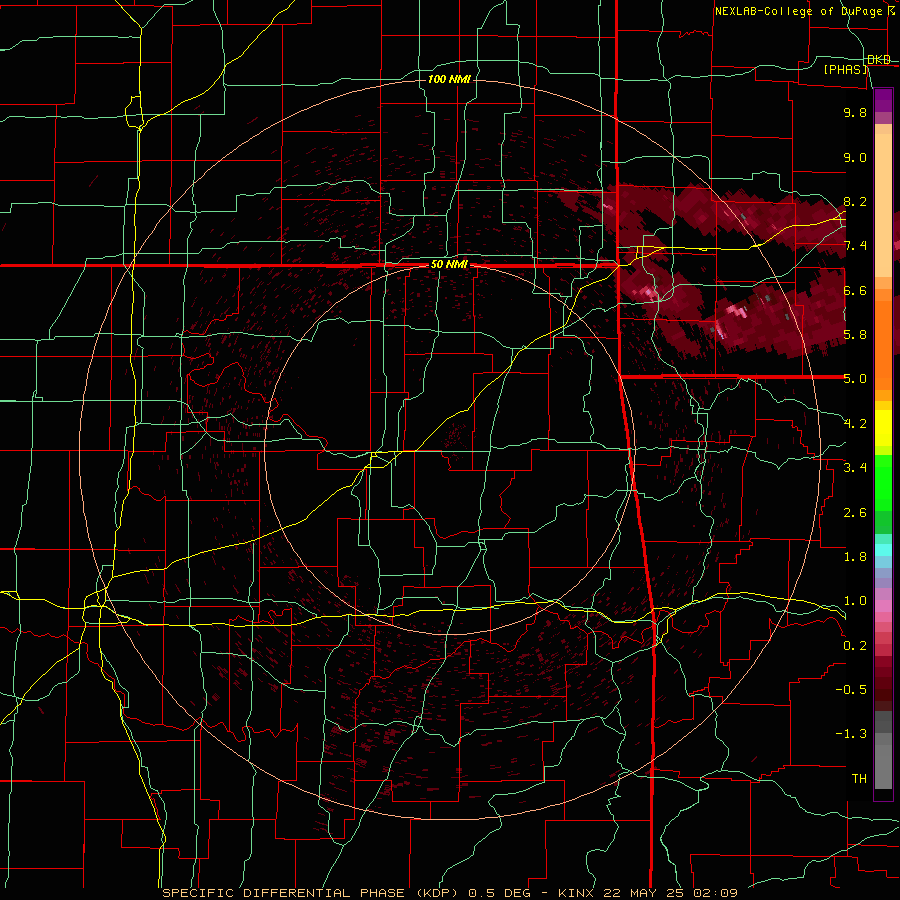Click the '0.2' legend value
The image size is (900, 900).
click(x=855, y=646)
